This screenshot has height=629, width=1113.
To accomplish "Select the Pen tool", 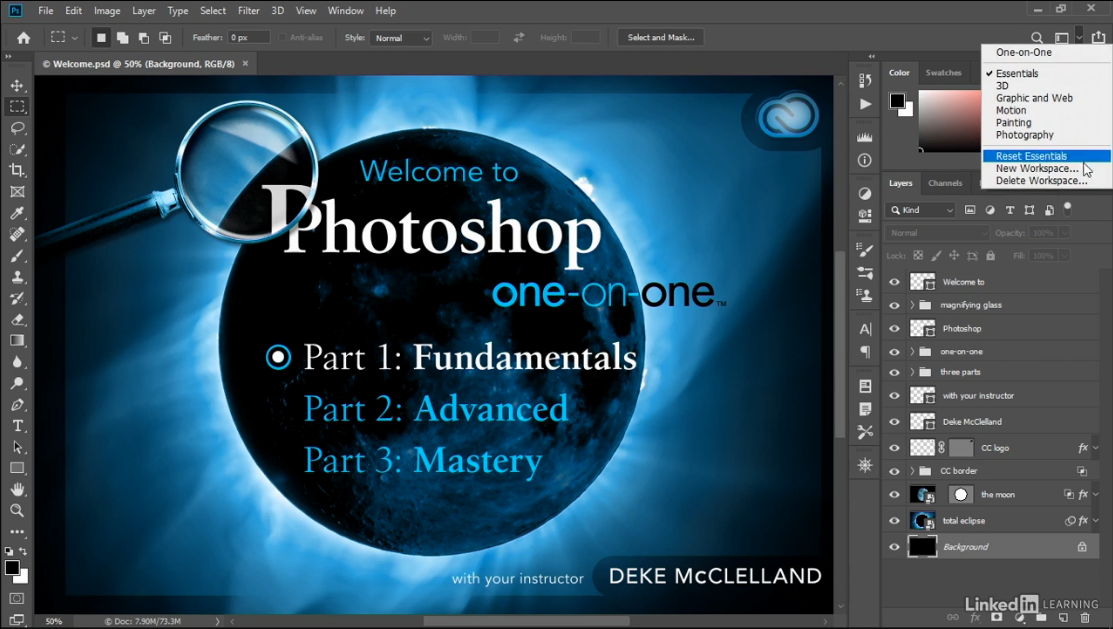I will point(17,405).
